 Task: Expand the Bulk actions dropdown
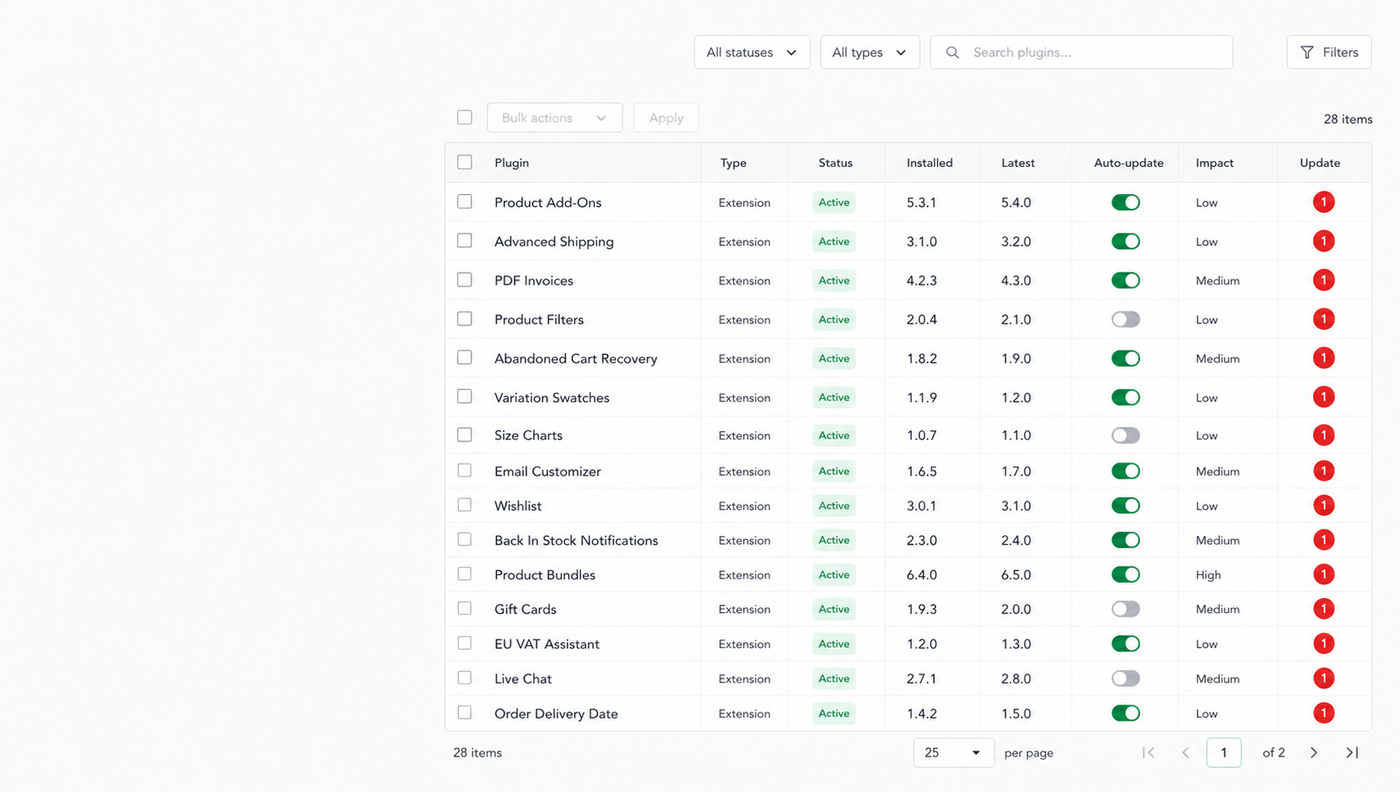tap(555, 118)
